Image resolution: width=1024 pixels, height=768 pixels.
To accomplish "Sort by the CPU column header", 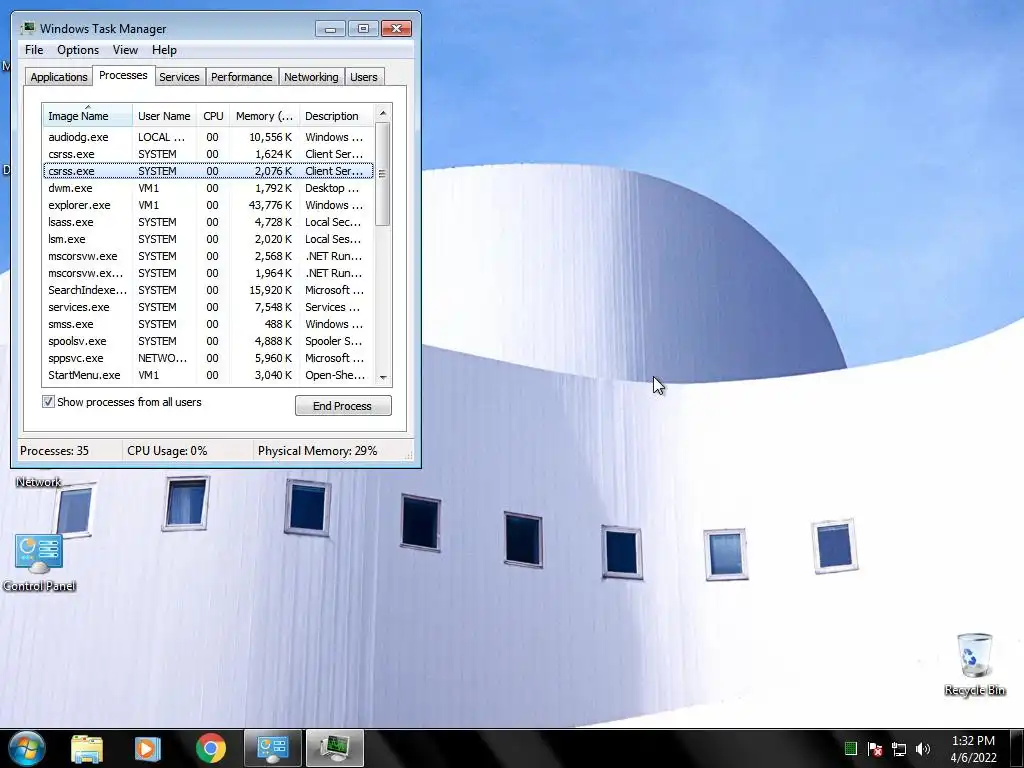I will coord(213,116).
